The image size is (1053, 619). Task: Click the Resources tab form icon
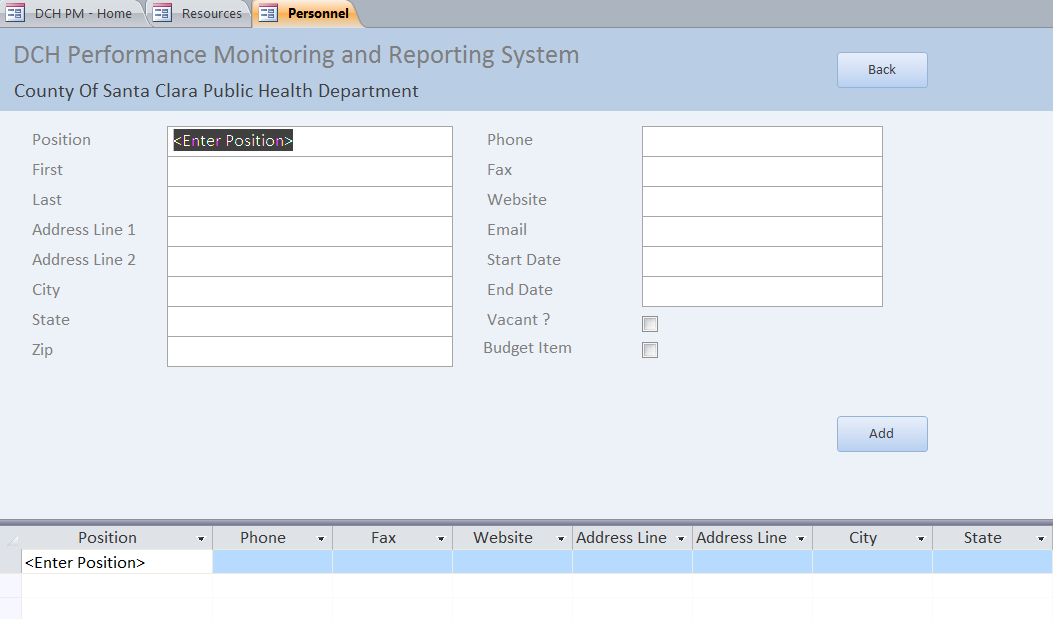click(x=162, y=13)
